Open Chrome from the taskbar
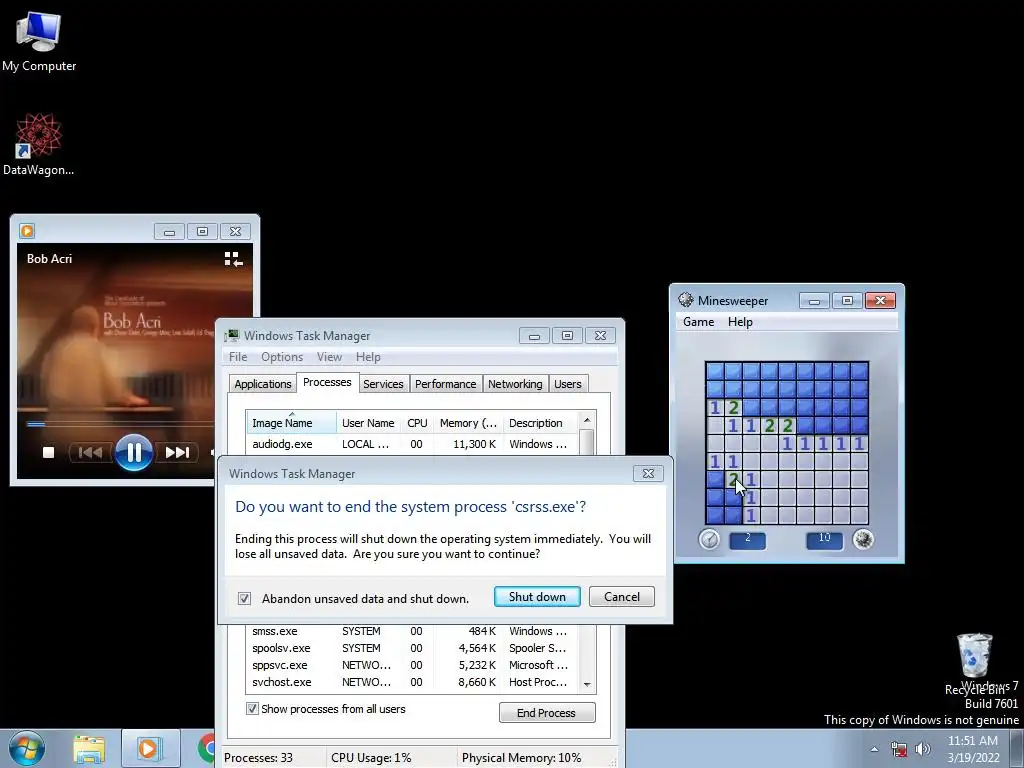The width and height of the screenshot is (1024, 768). pyautogui.click(x=206, y=749)
